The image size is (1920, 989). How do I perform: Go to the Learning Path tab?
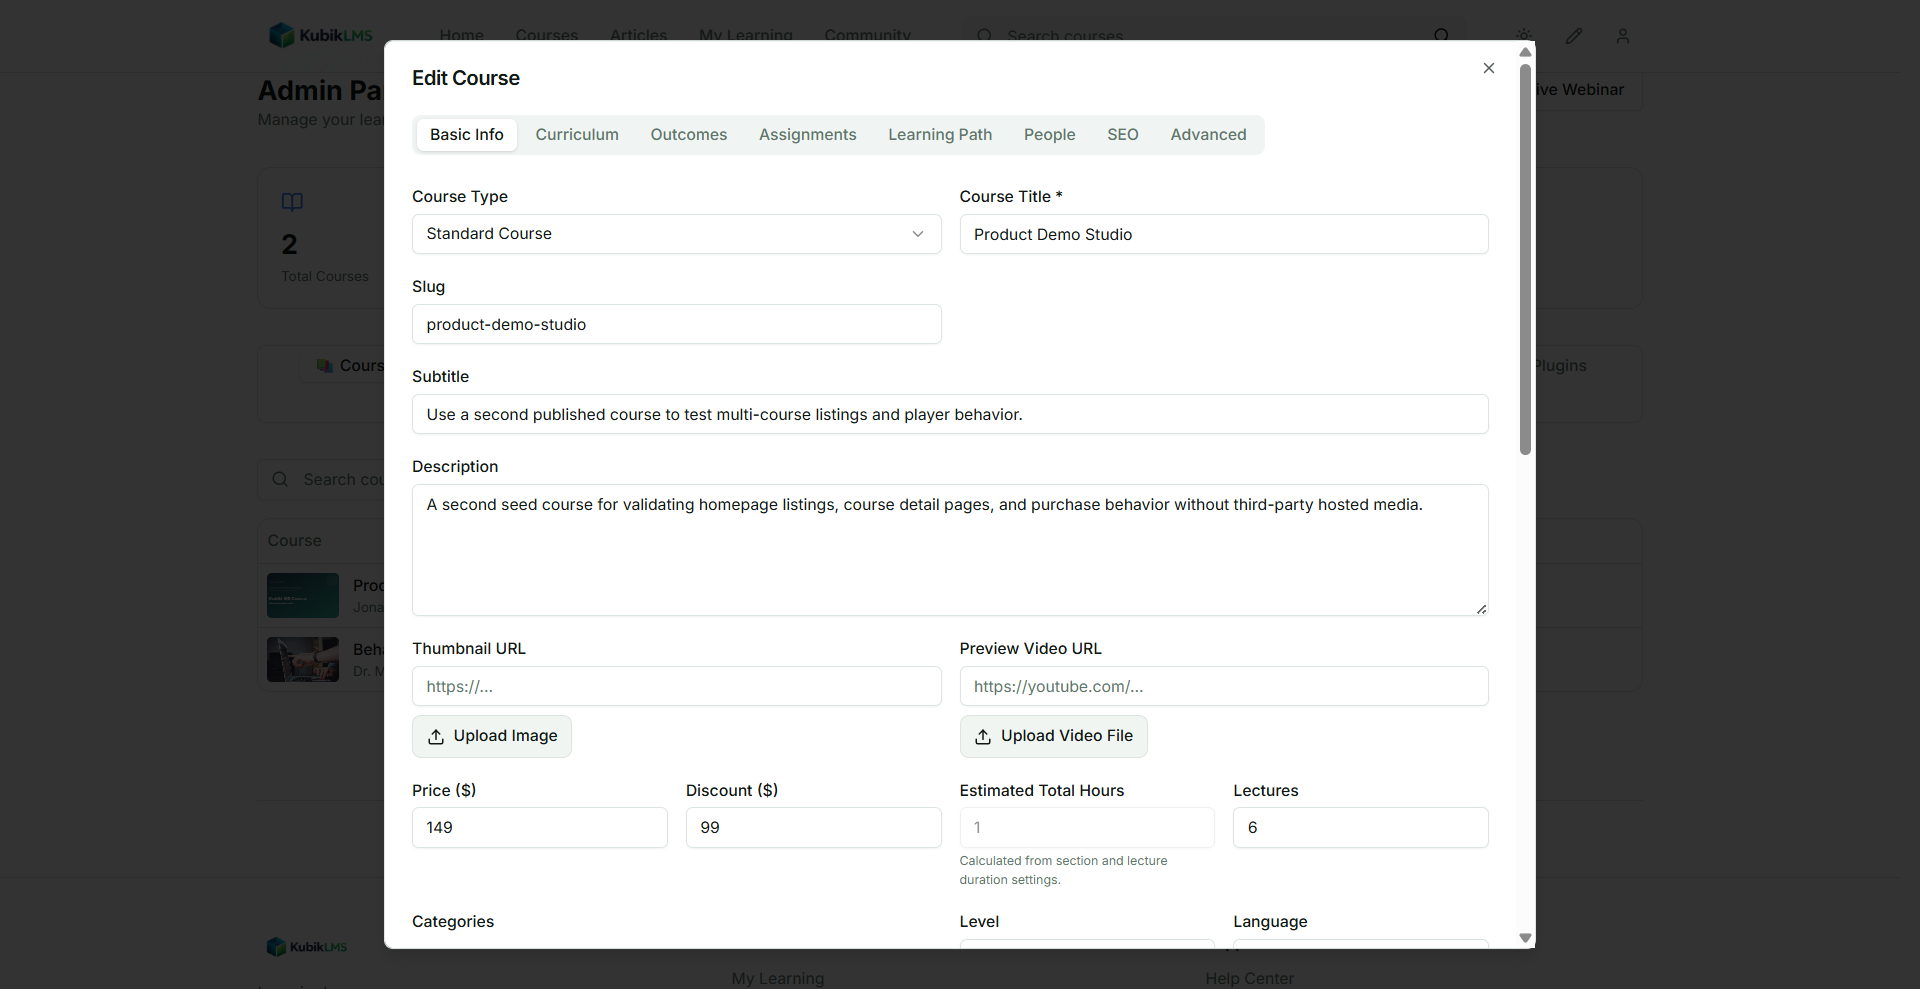(x=939, y=135)
